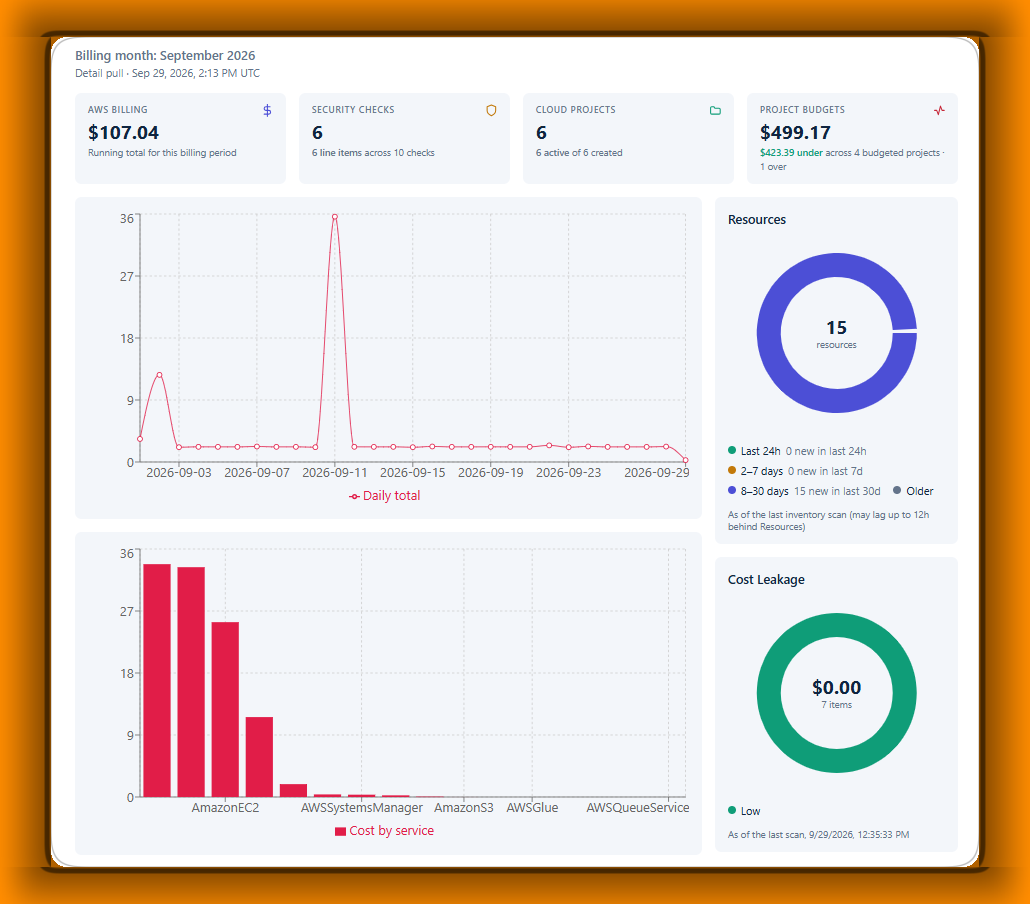
Task: Click the dollar icon in AWS Billing card
Action: pyautogui.click(x=267, y=110)
